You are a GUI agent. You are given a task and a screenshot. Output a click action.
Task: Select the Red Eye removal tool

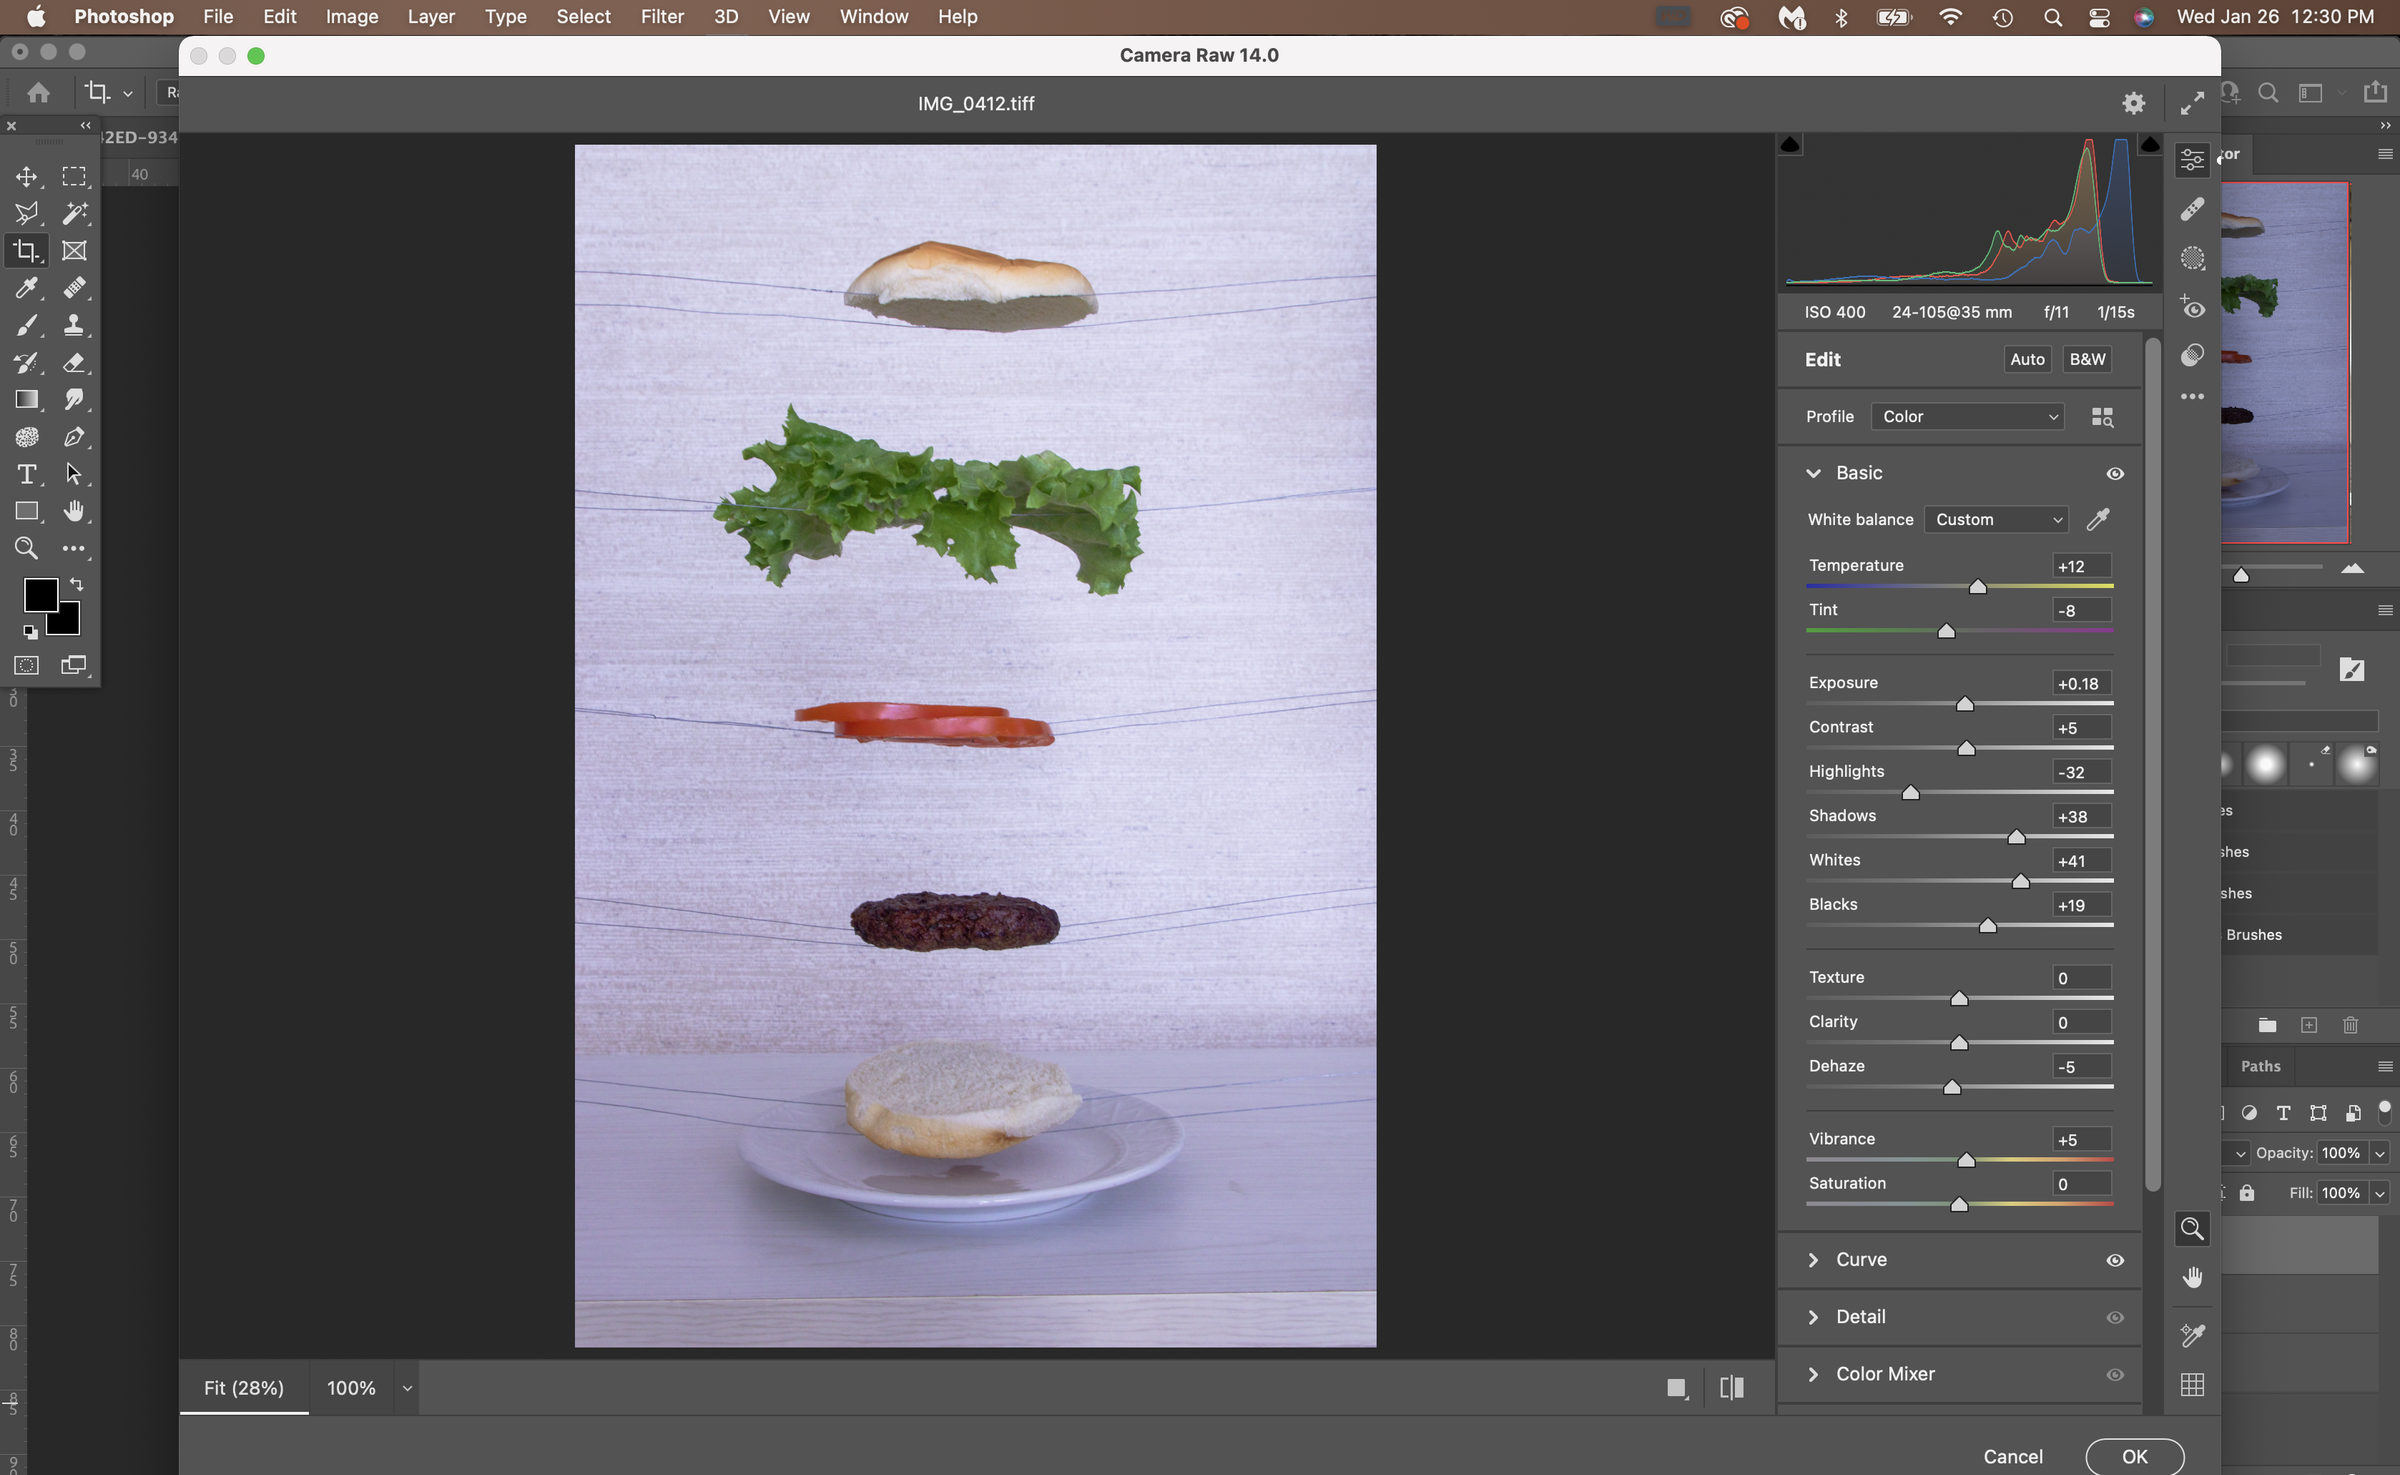2194,308
